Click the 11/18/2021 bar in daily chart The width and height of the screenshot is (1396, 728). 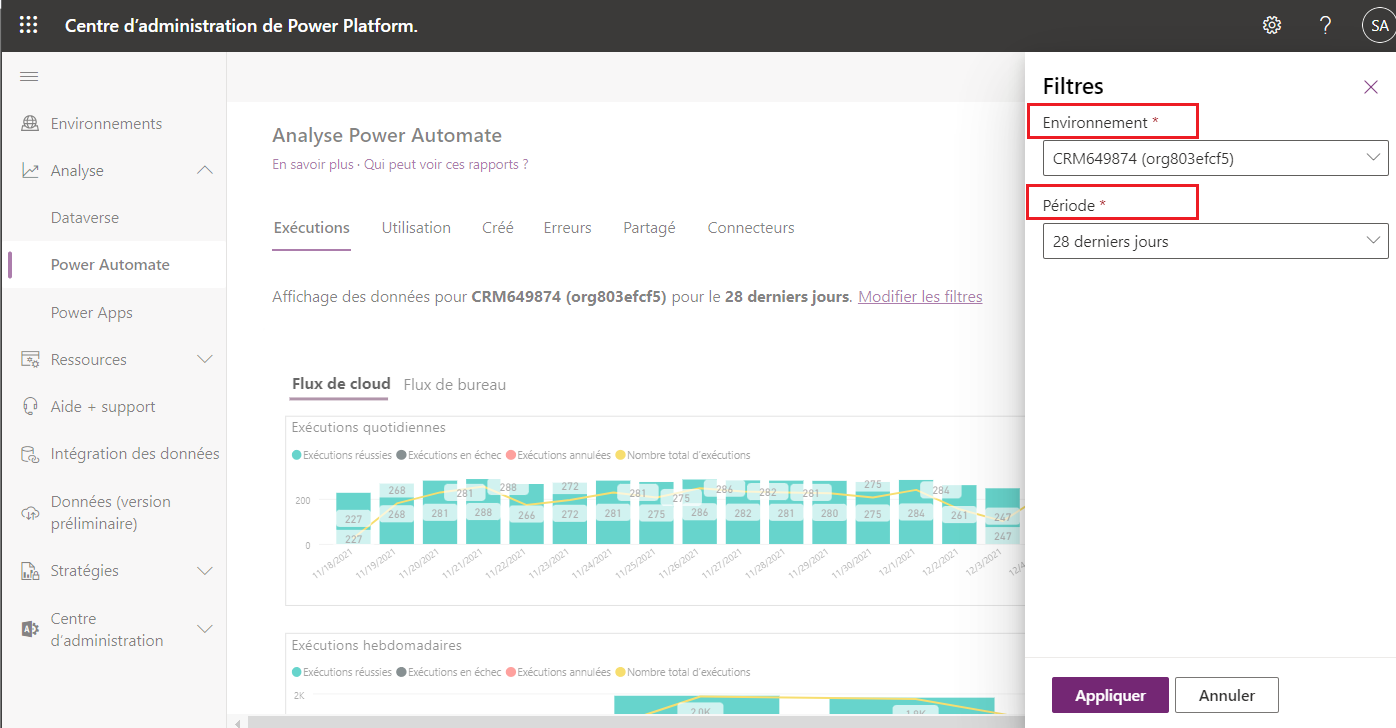pos(353,519)
